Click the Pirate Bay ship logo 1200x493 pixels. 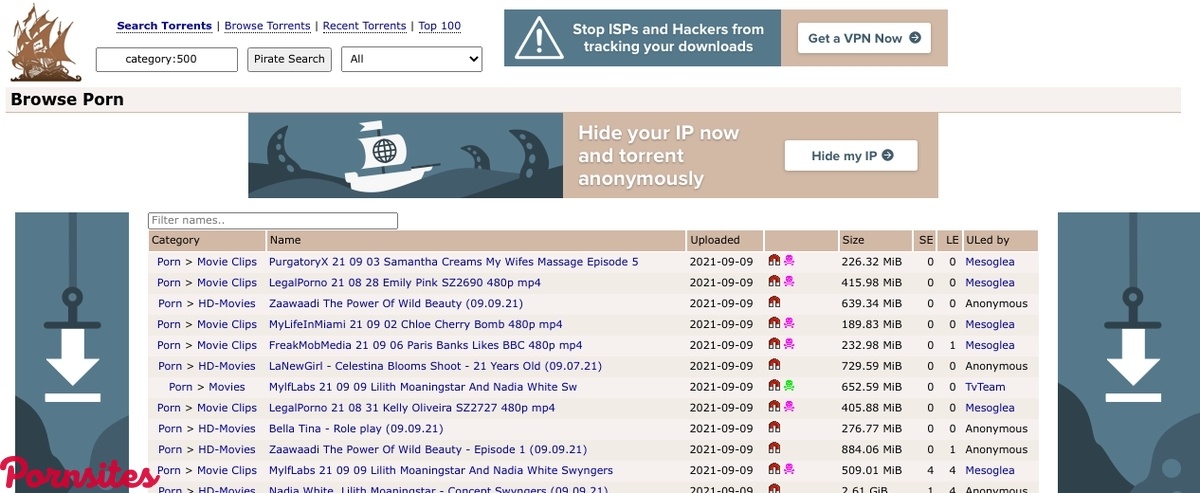click(46, 42)
